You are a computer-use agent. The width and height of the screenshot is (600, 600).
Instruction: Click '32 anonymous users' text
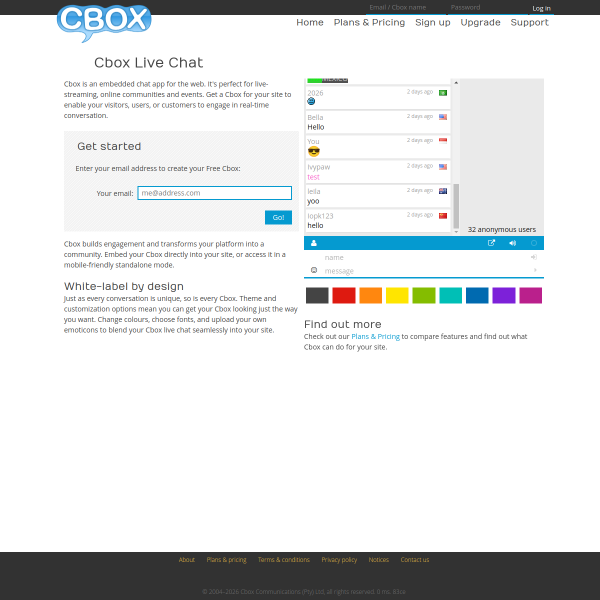tap(502, 230)
